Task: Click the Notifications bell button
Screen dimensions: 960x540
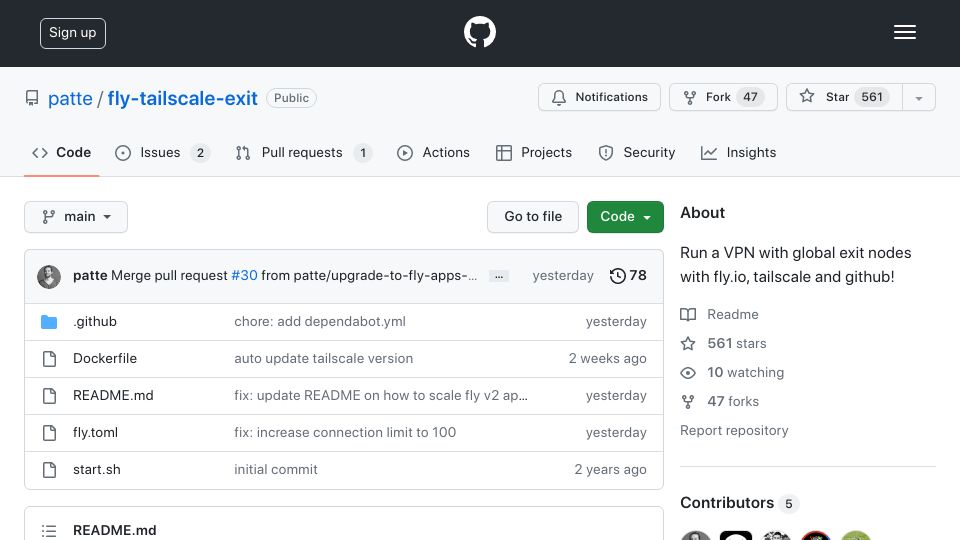Action: (x=599, y=97)
